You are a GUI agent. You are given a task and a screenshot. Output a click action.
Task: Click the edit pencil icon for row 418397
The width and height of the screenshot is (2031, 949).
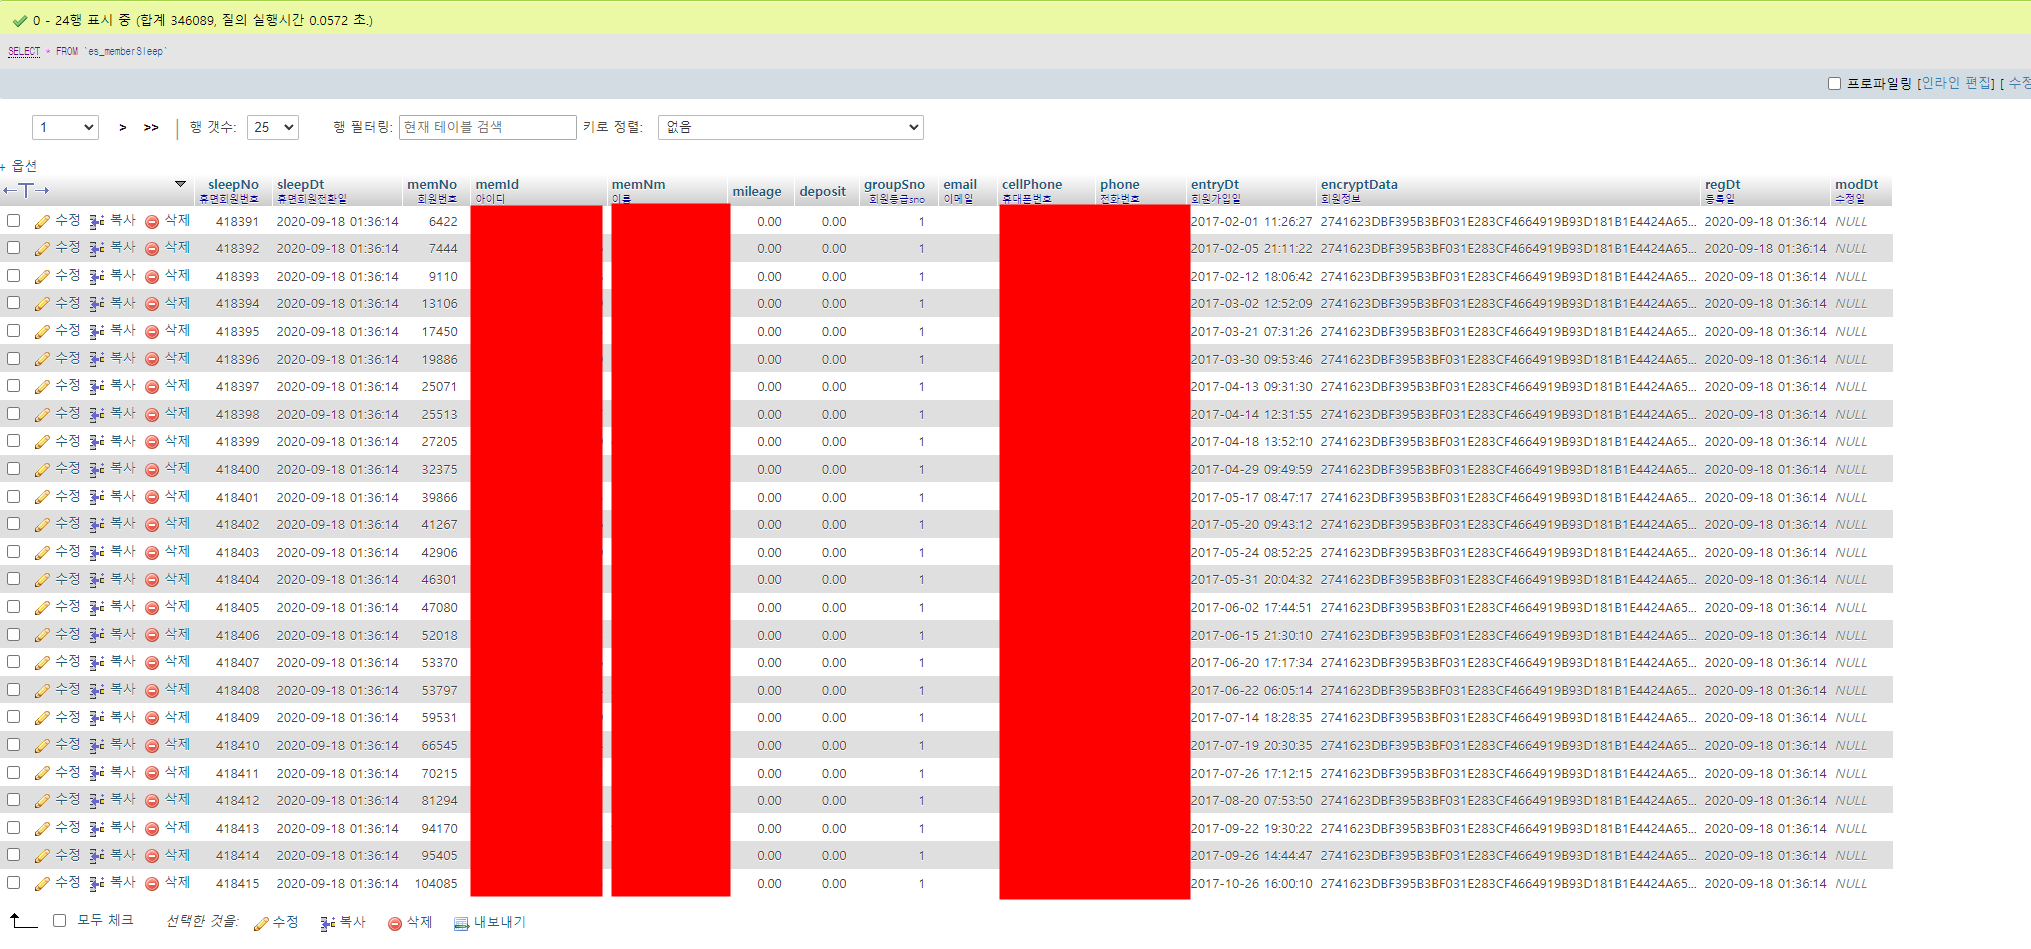click(42, 387)
